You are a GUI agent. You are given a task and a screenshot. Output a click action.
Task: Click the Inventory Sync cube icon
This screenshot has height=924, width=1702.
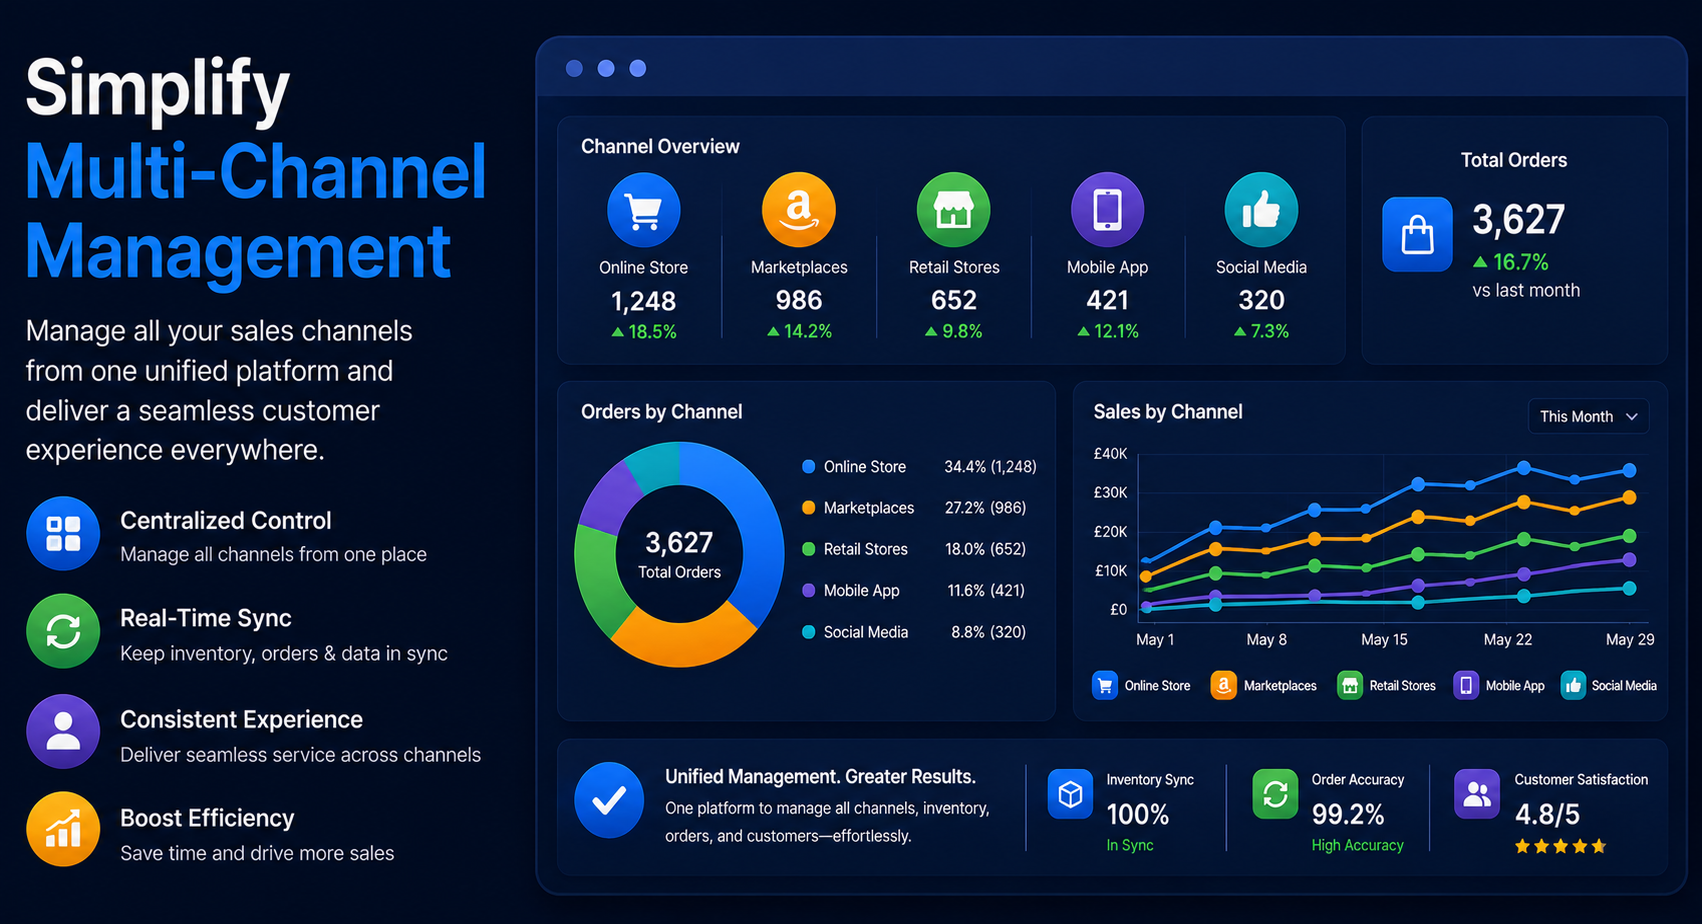pyautogui.click(x=1070, y=795)
